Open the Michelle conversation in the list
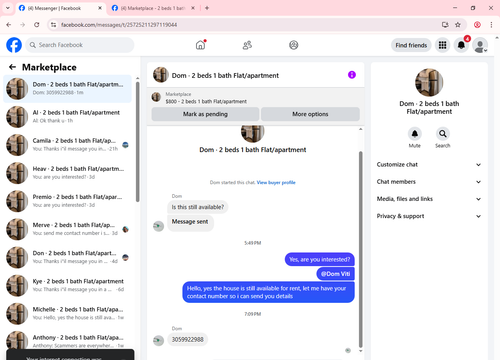This screenshot has height=360, width=500. (67, 313)
